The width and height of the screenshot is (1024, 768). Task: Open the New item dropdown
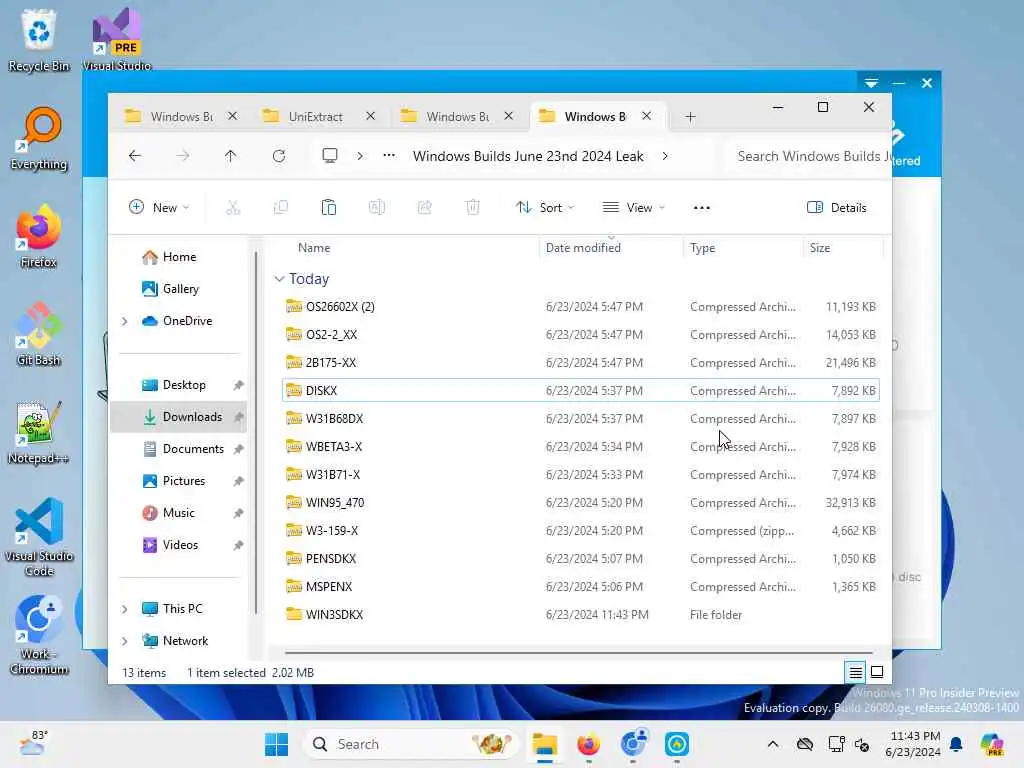159,208
